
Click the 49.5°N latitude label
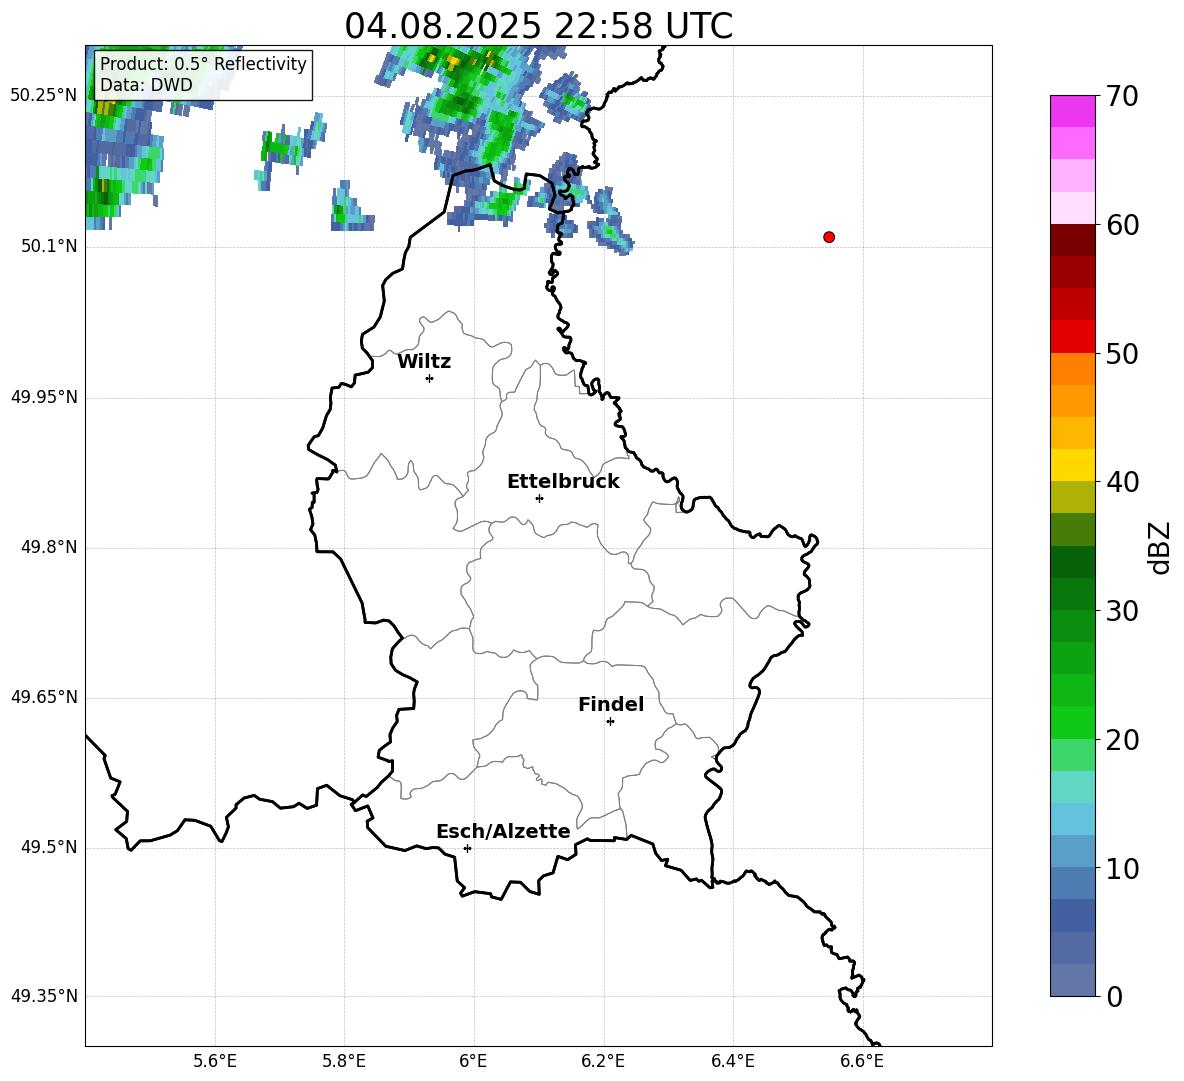click(49, 847)
